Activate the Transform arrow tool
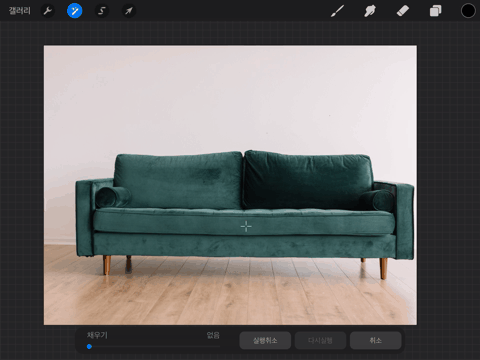The height and width of the screenshot is (360, 480). [x=129, y=11]
